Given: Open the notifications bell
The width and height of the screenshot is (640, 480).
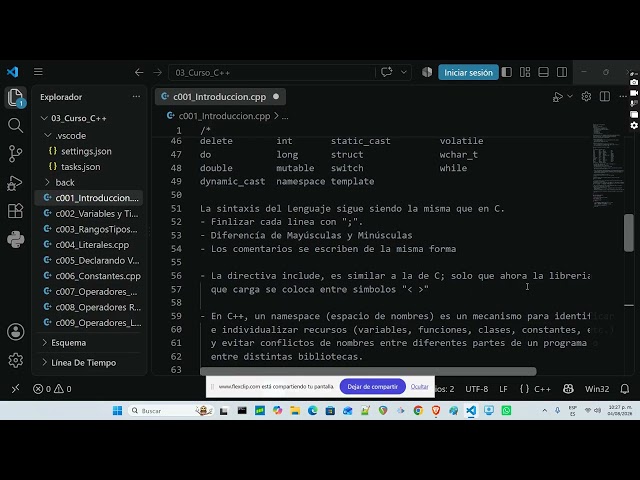Looking at the screenshot, I should click(624, 389).
